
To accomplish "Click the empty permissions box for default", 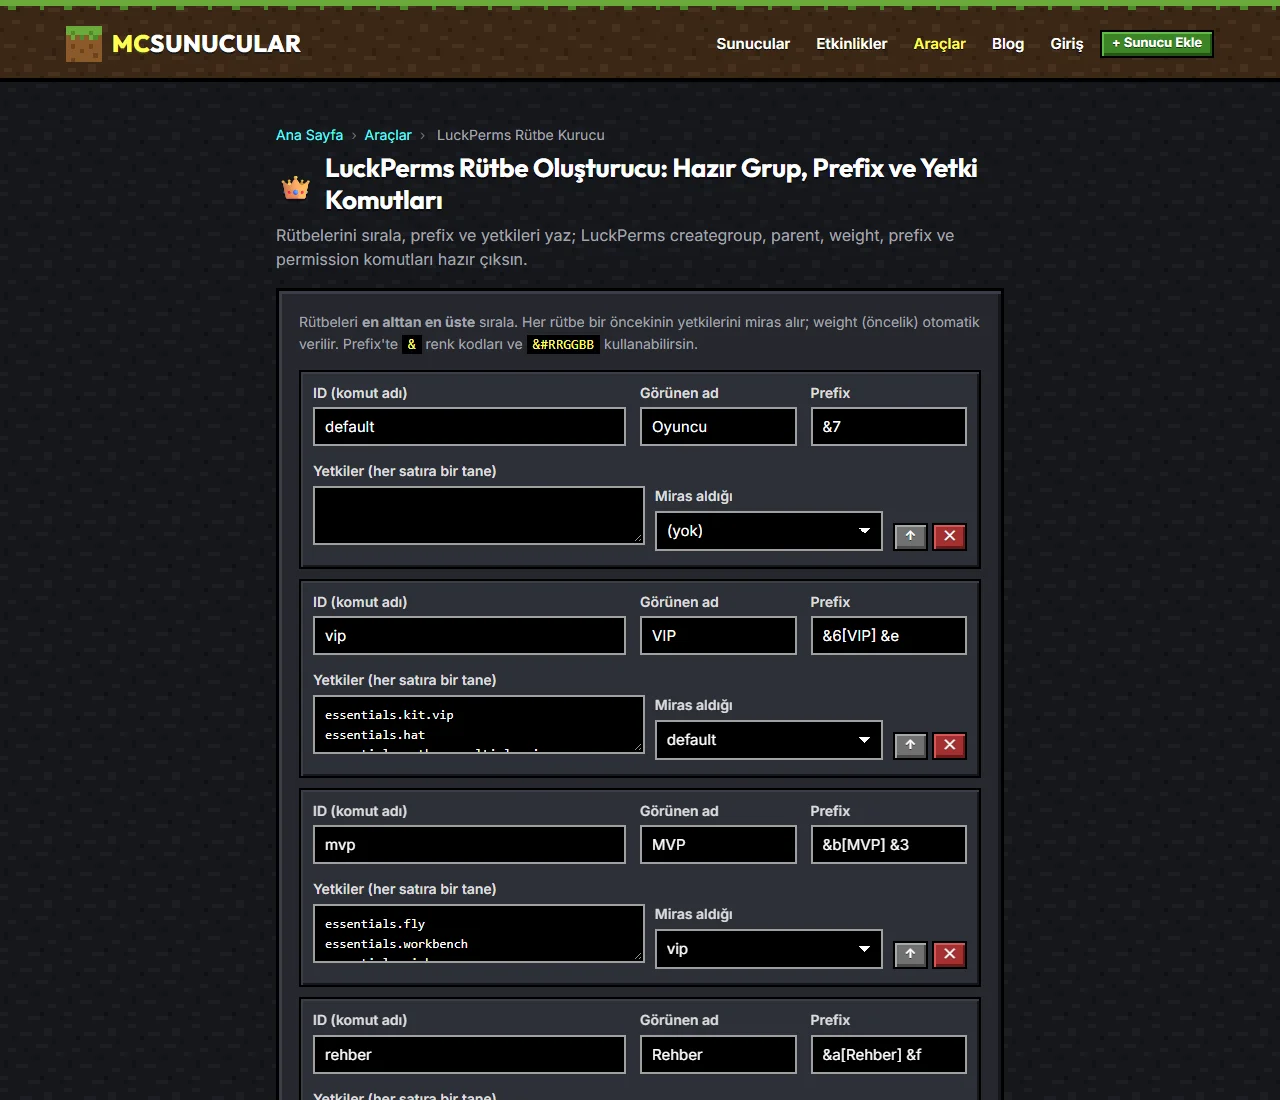I will (x=479, y=516).
